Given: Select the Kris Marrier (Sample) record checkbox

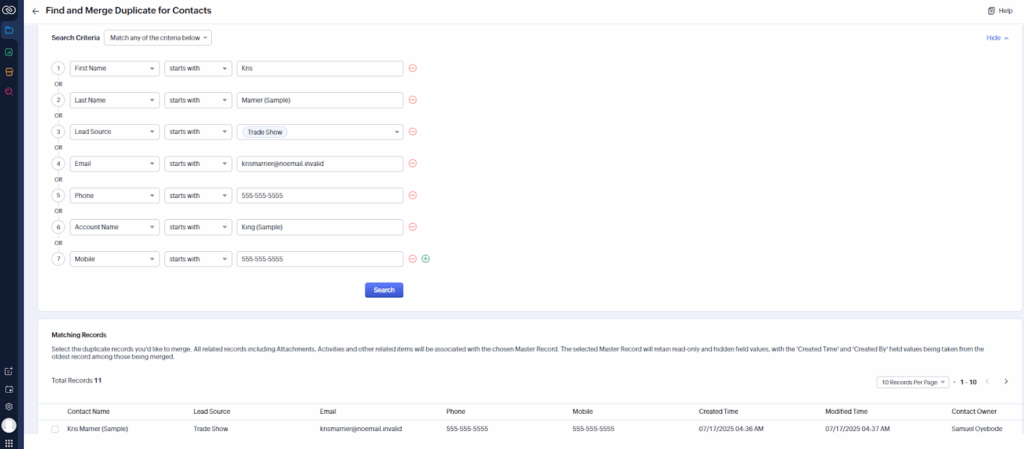Looking at the screenshot, I should [55, 429].
